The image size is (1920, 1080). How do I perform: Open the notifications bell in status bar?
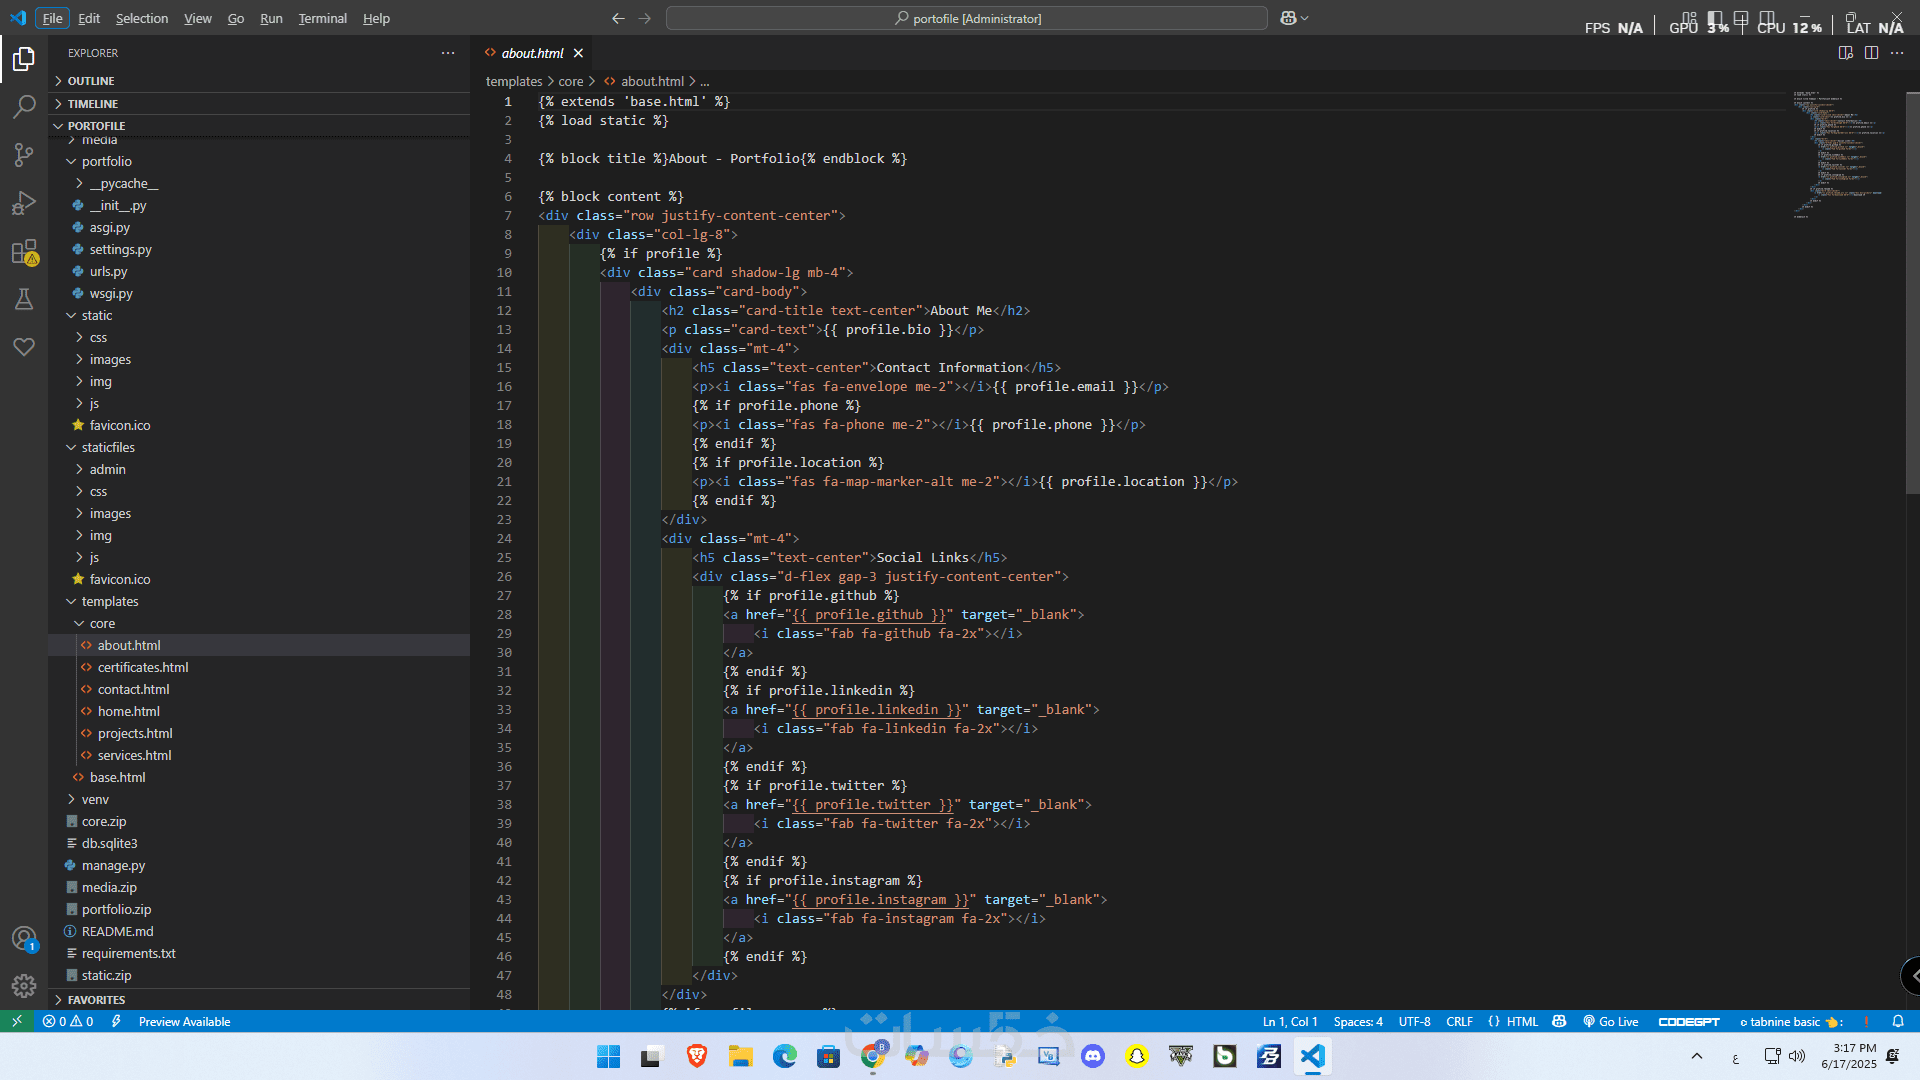[x=1897, y=1022]
